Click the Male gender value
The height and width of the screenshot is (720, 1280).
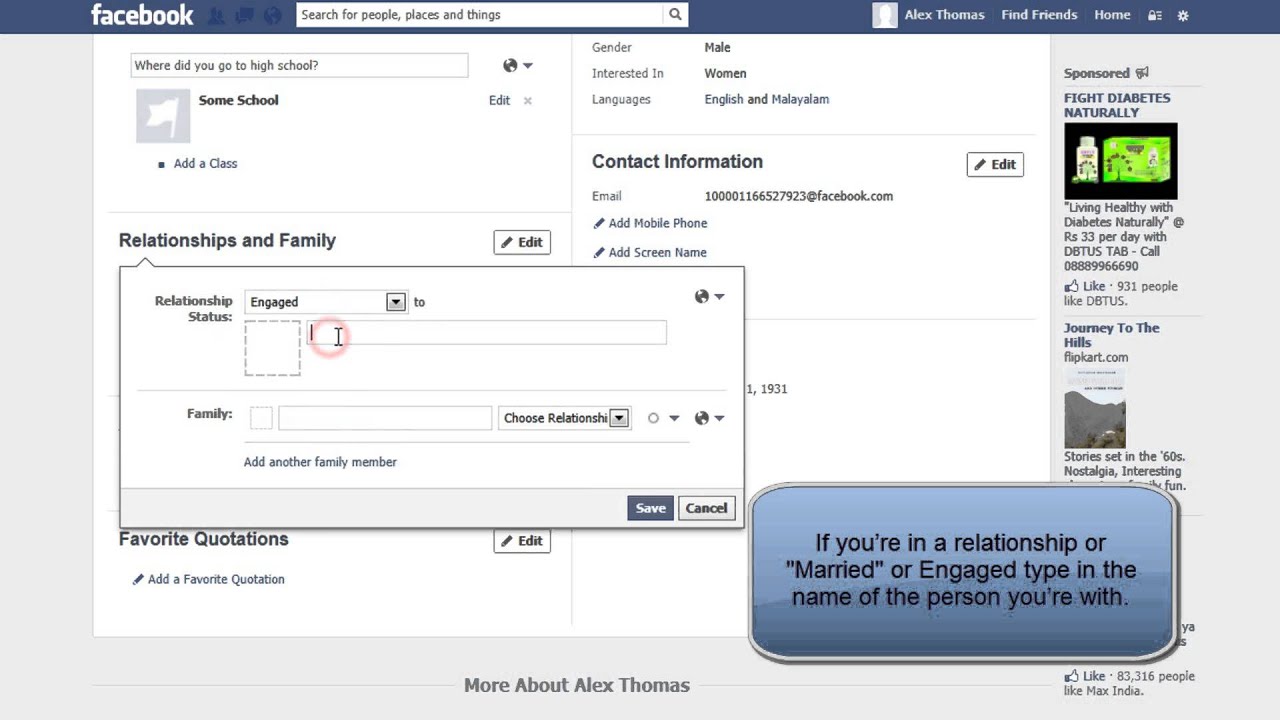(717, 47)
